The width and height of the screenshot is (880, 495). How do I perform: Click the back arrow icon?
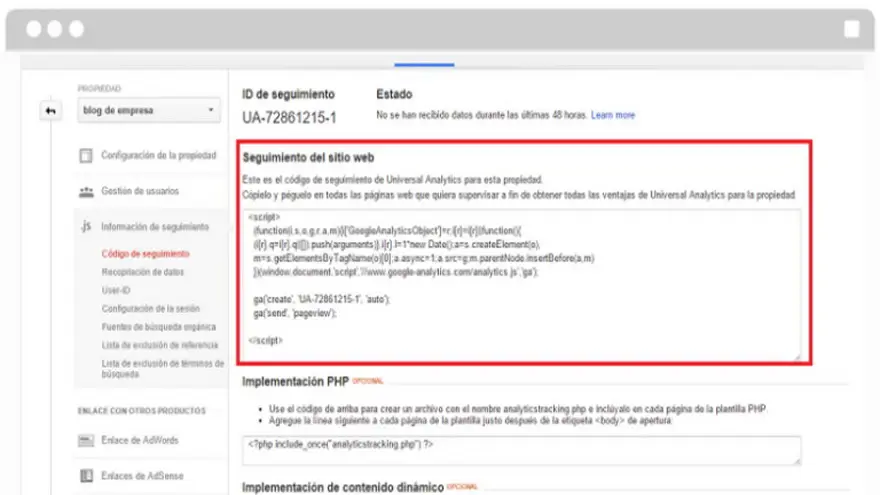tap(51, 111)
